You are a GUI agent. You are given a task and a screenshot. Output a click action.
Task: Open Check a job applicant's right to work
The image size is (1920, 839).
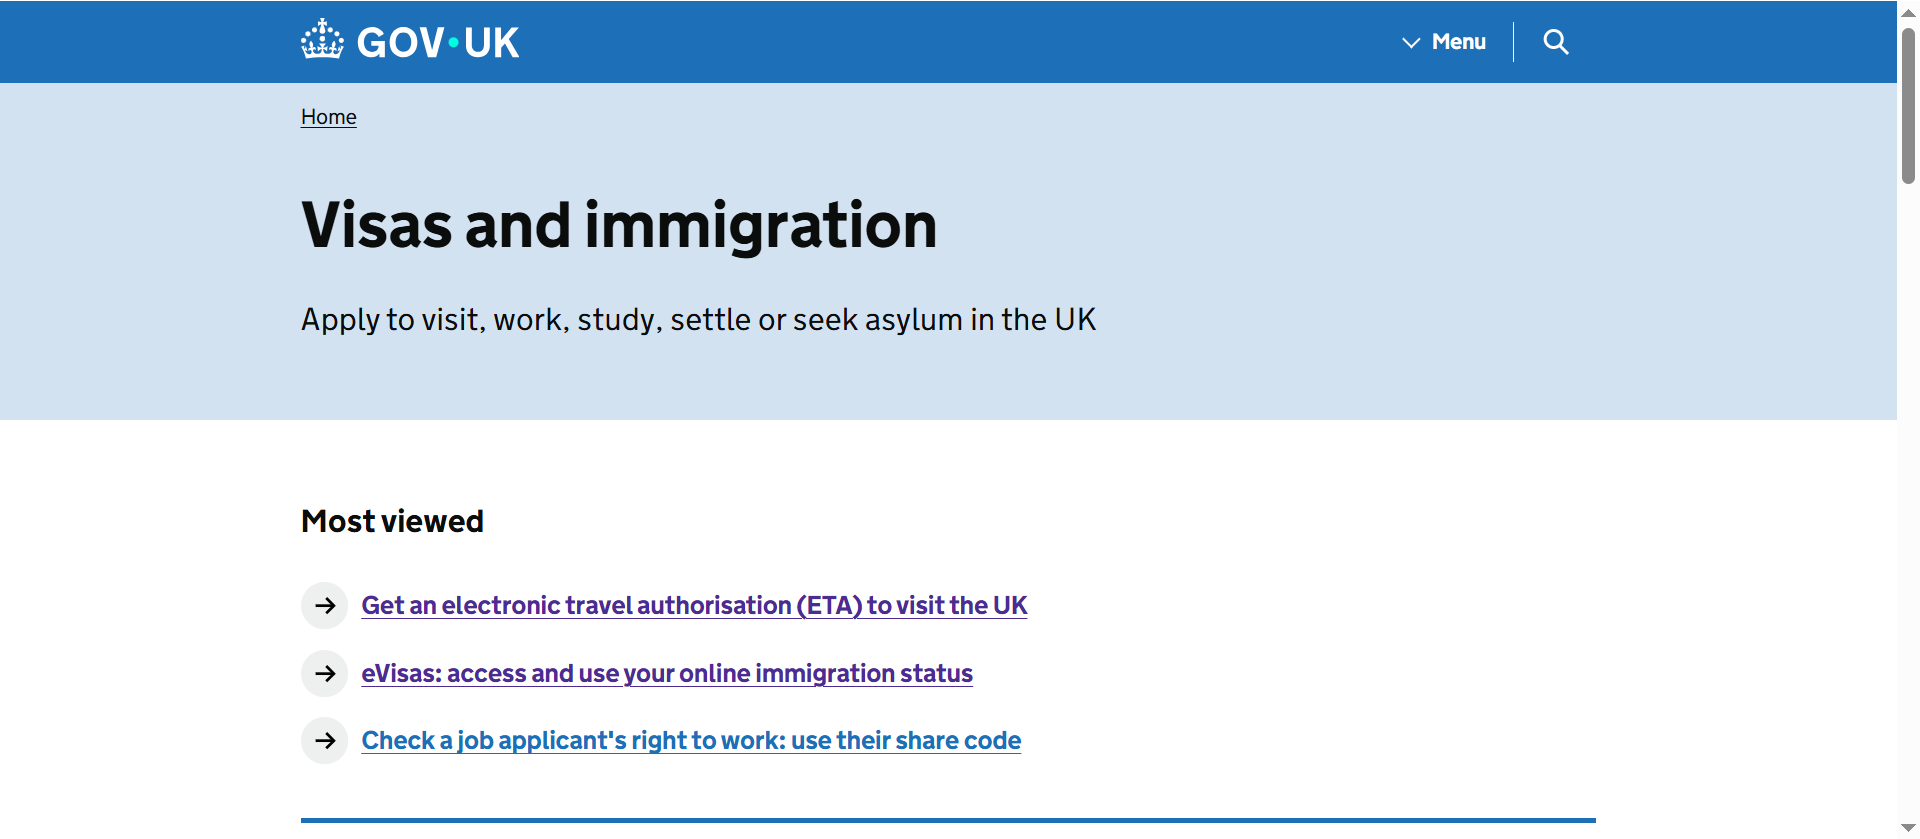[x=691, y=740]
